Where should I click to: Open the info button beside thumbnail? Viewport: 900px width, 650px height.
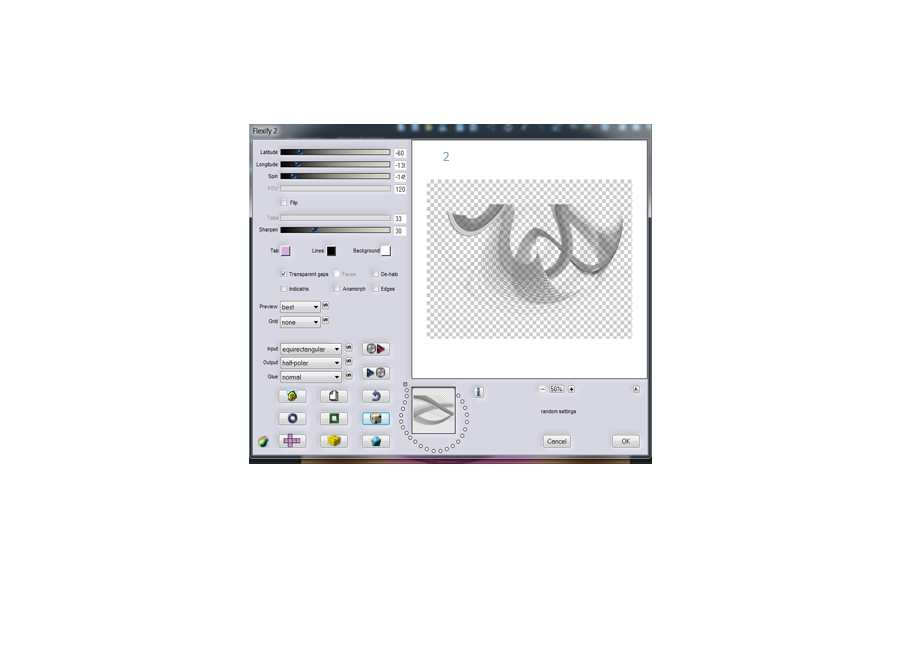point(479,392)
